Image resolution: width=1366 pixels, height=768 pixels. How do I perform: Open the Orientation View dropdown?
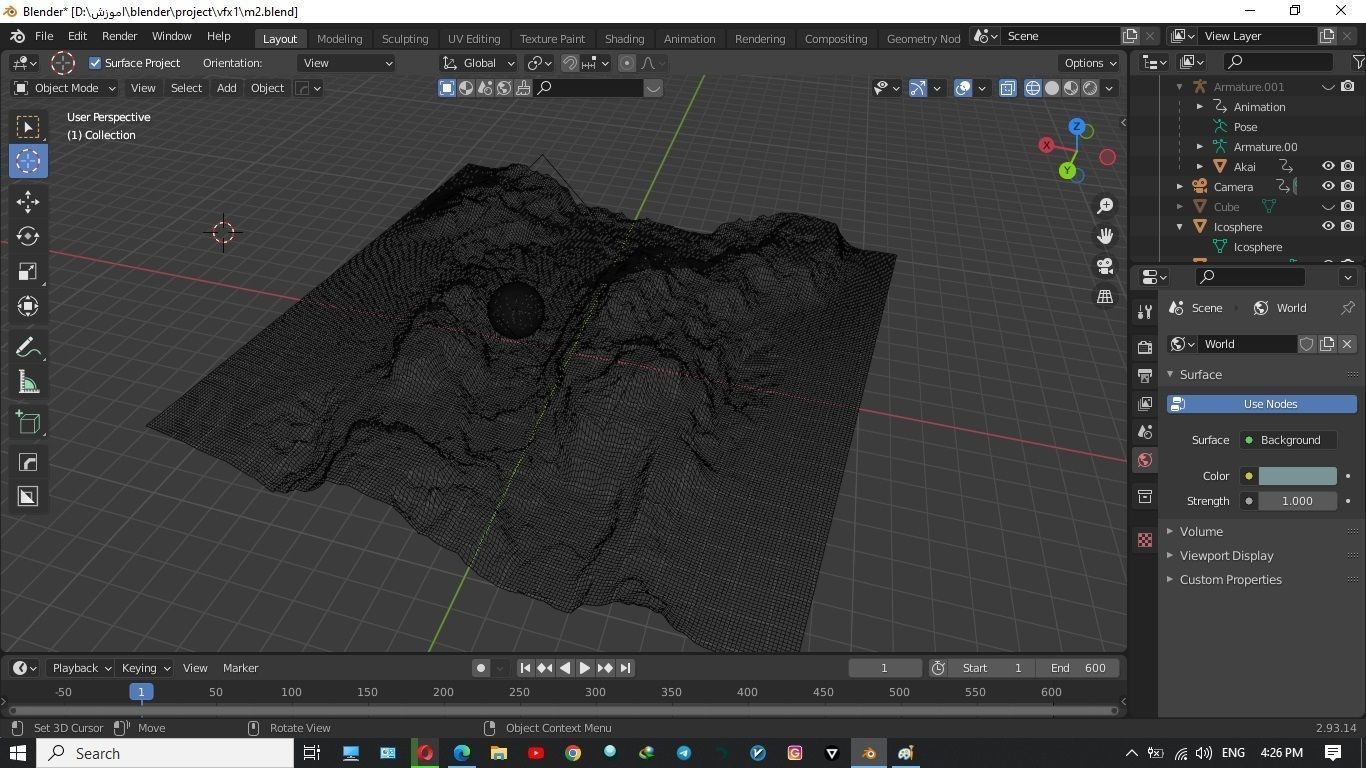346,63
